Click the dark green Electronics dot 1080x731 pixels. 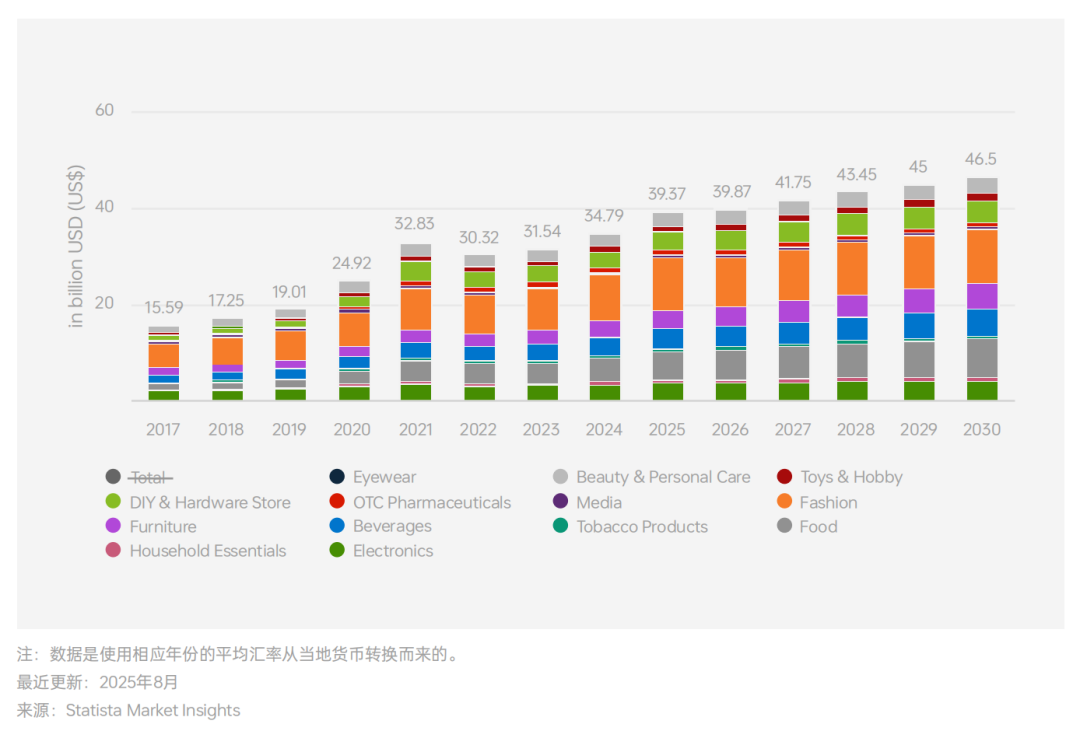pos(337,550)
